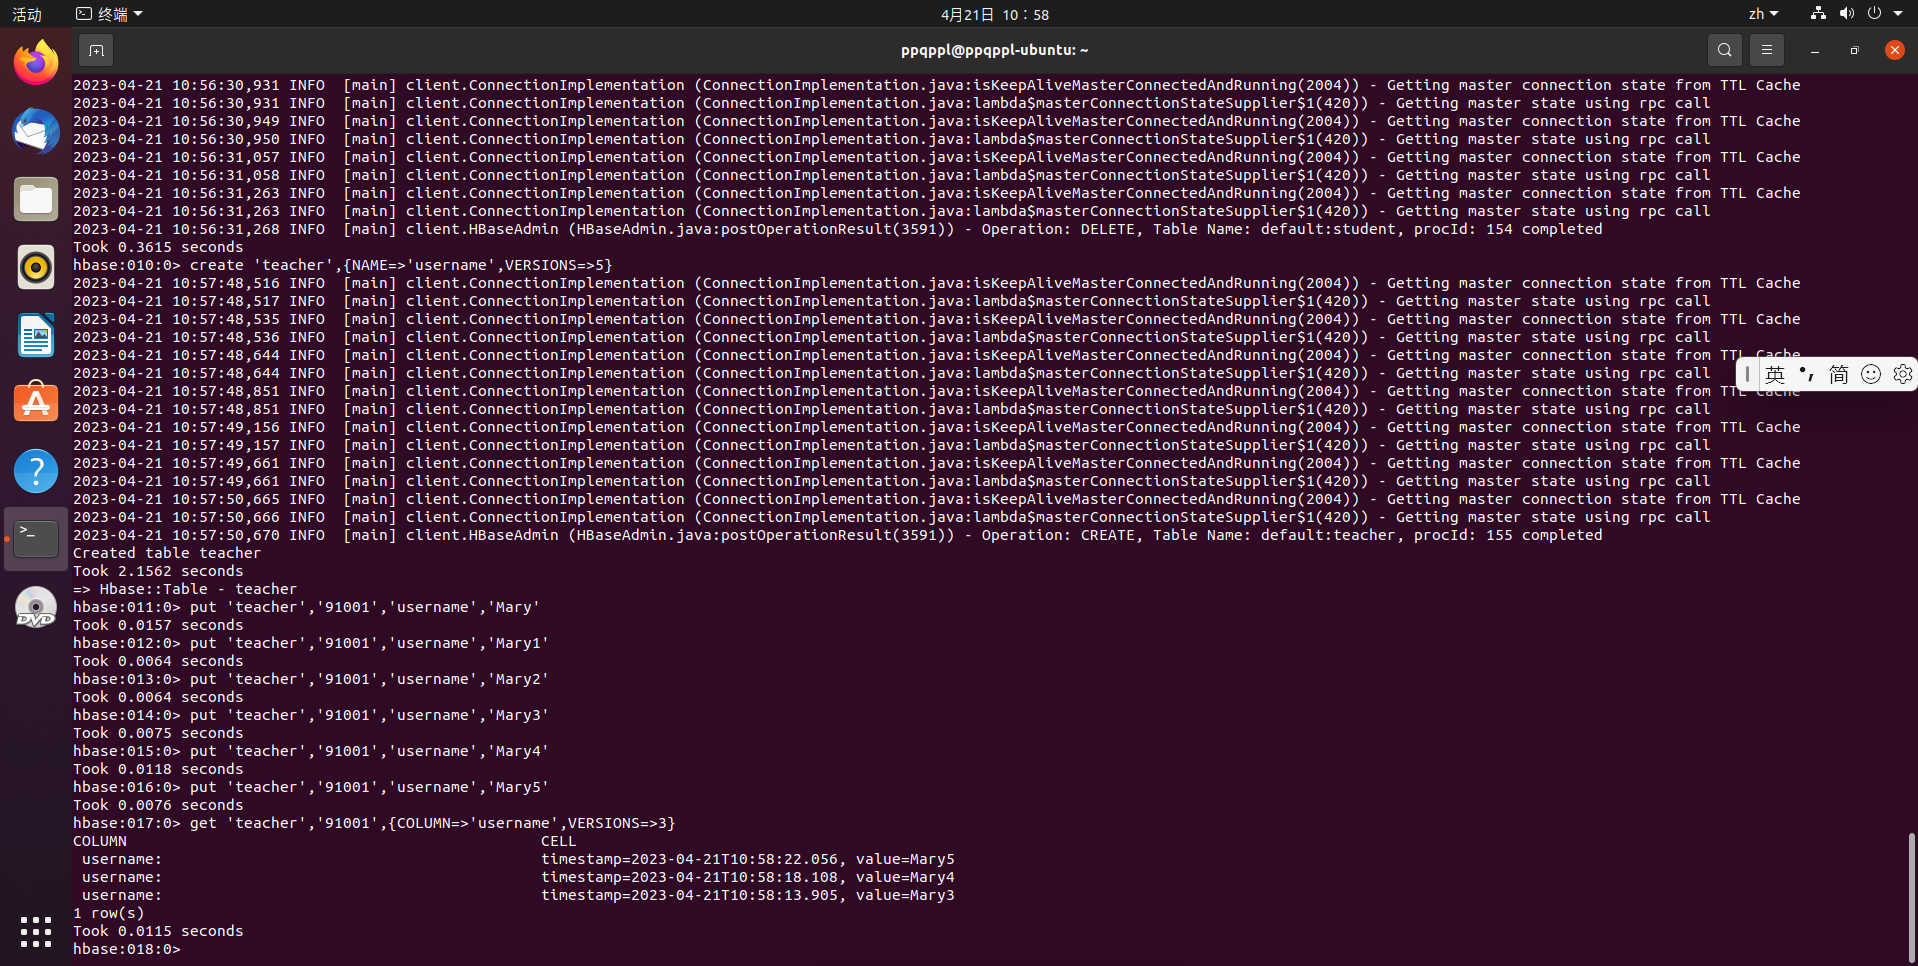Click the network status icon
The width and height of the screenshot is (1918, 966).
point(1818,14)
